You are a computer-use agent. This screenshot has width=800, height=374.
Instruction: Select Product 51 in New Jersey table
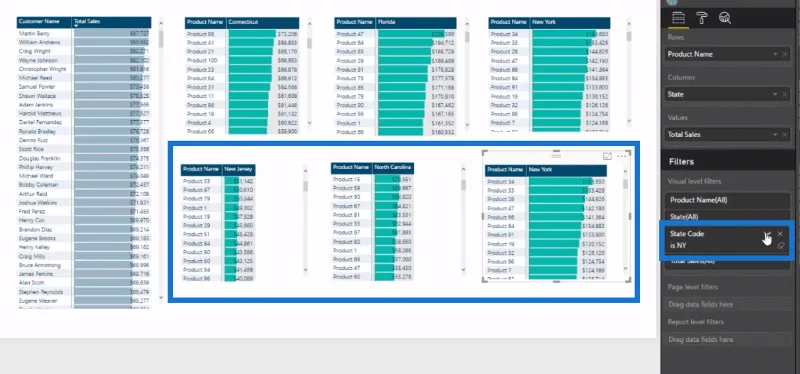[196, 234]
